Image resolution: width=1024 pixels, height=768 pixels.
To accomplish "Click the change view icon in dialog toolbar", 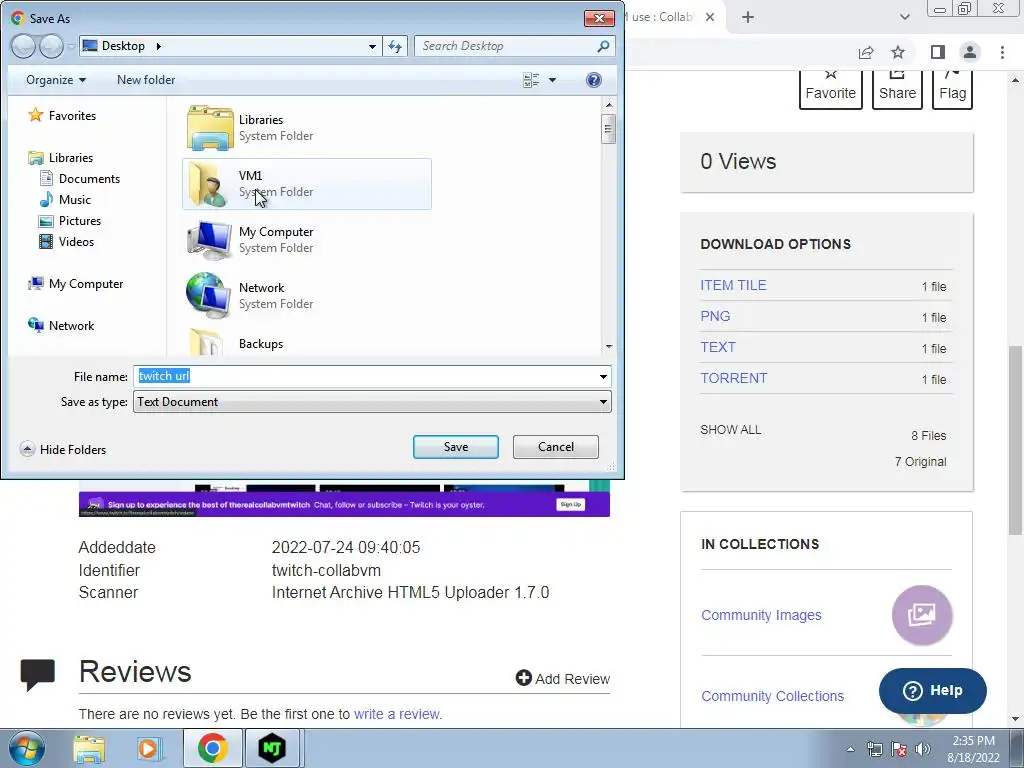I will (x=531, y=80).
